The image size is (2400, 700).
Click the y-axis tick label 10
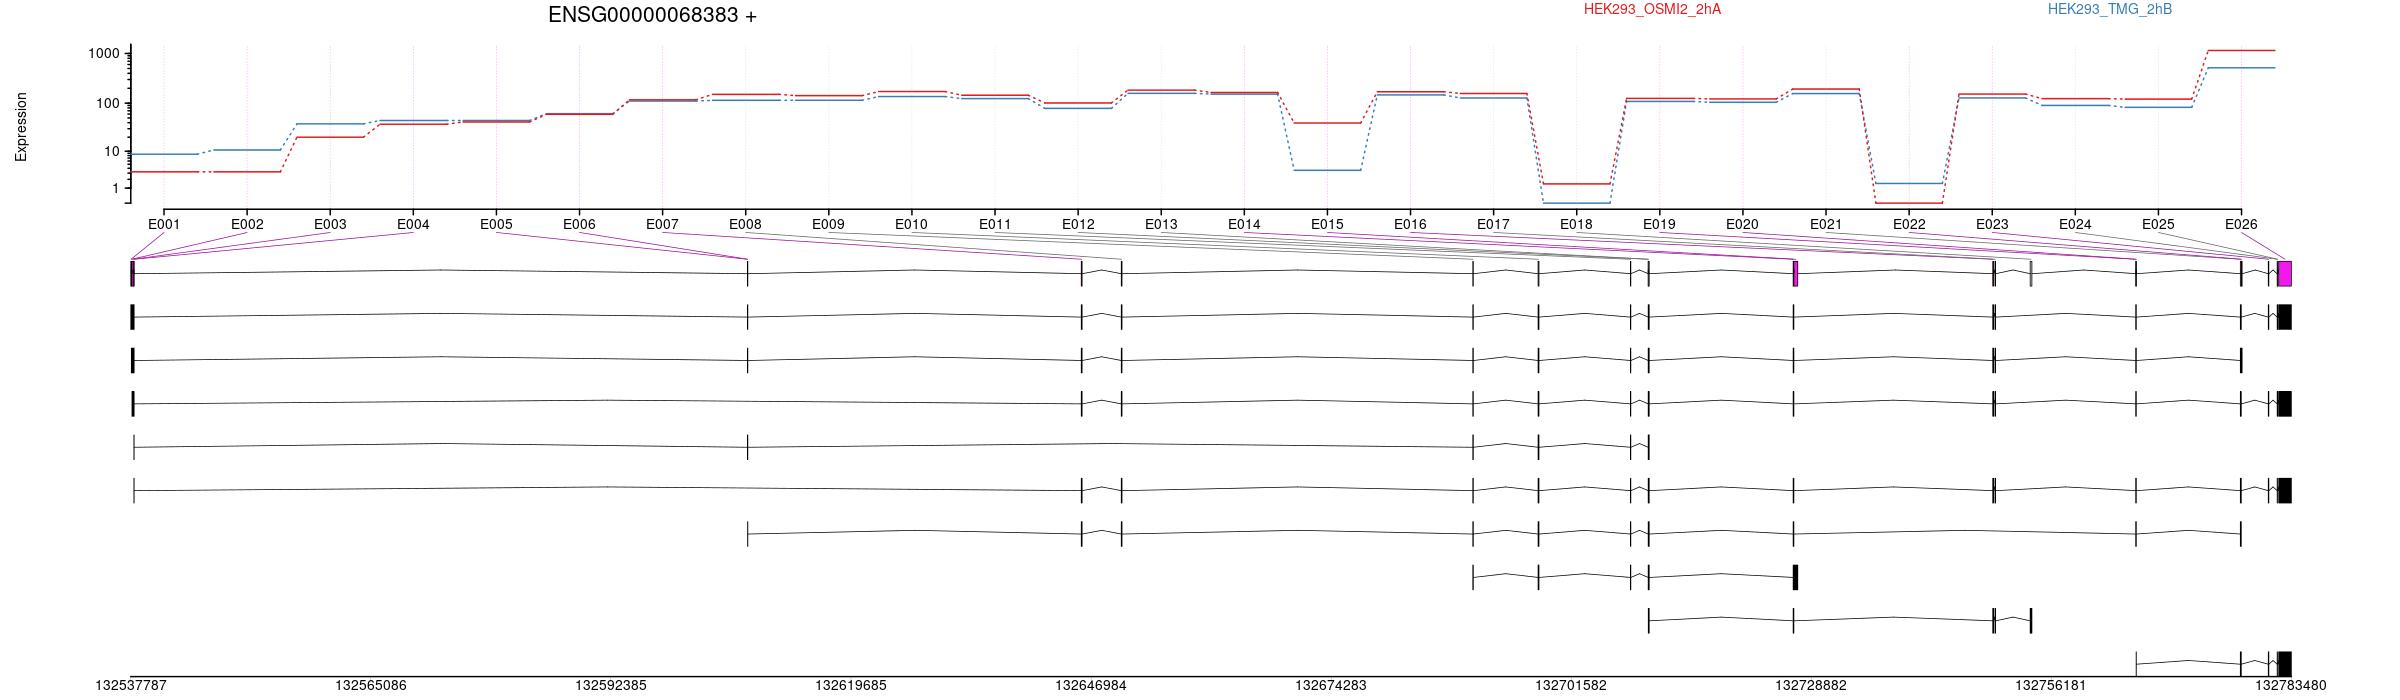point(111,152)
